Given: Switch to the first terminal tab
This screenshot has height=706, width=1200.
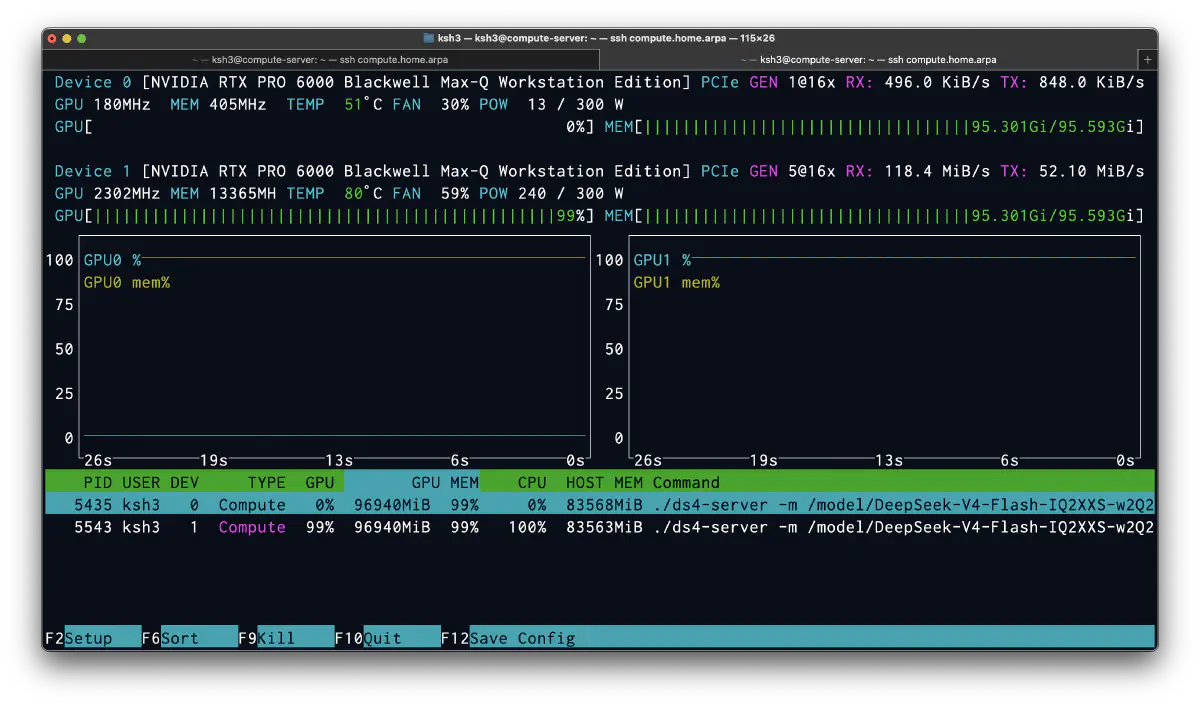Looking at the screenshot, I should [322, 60].
